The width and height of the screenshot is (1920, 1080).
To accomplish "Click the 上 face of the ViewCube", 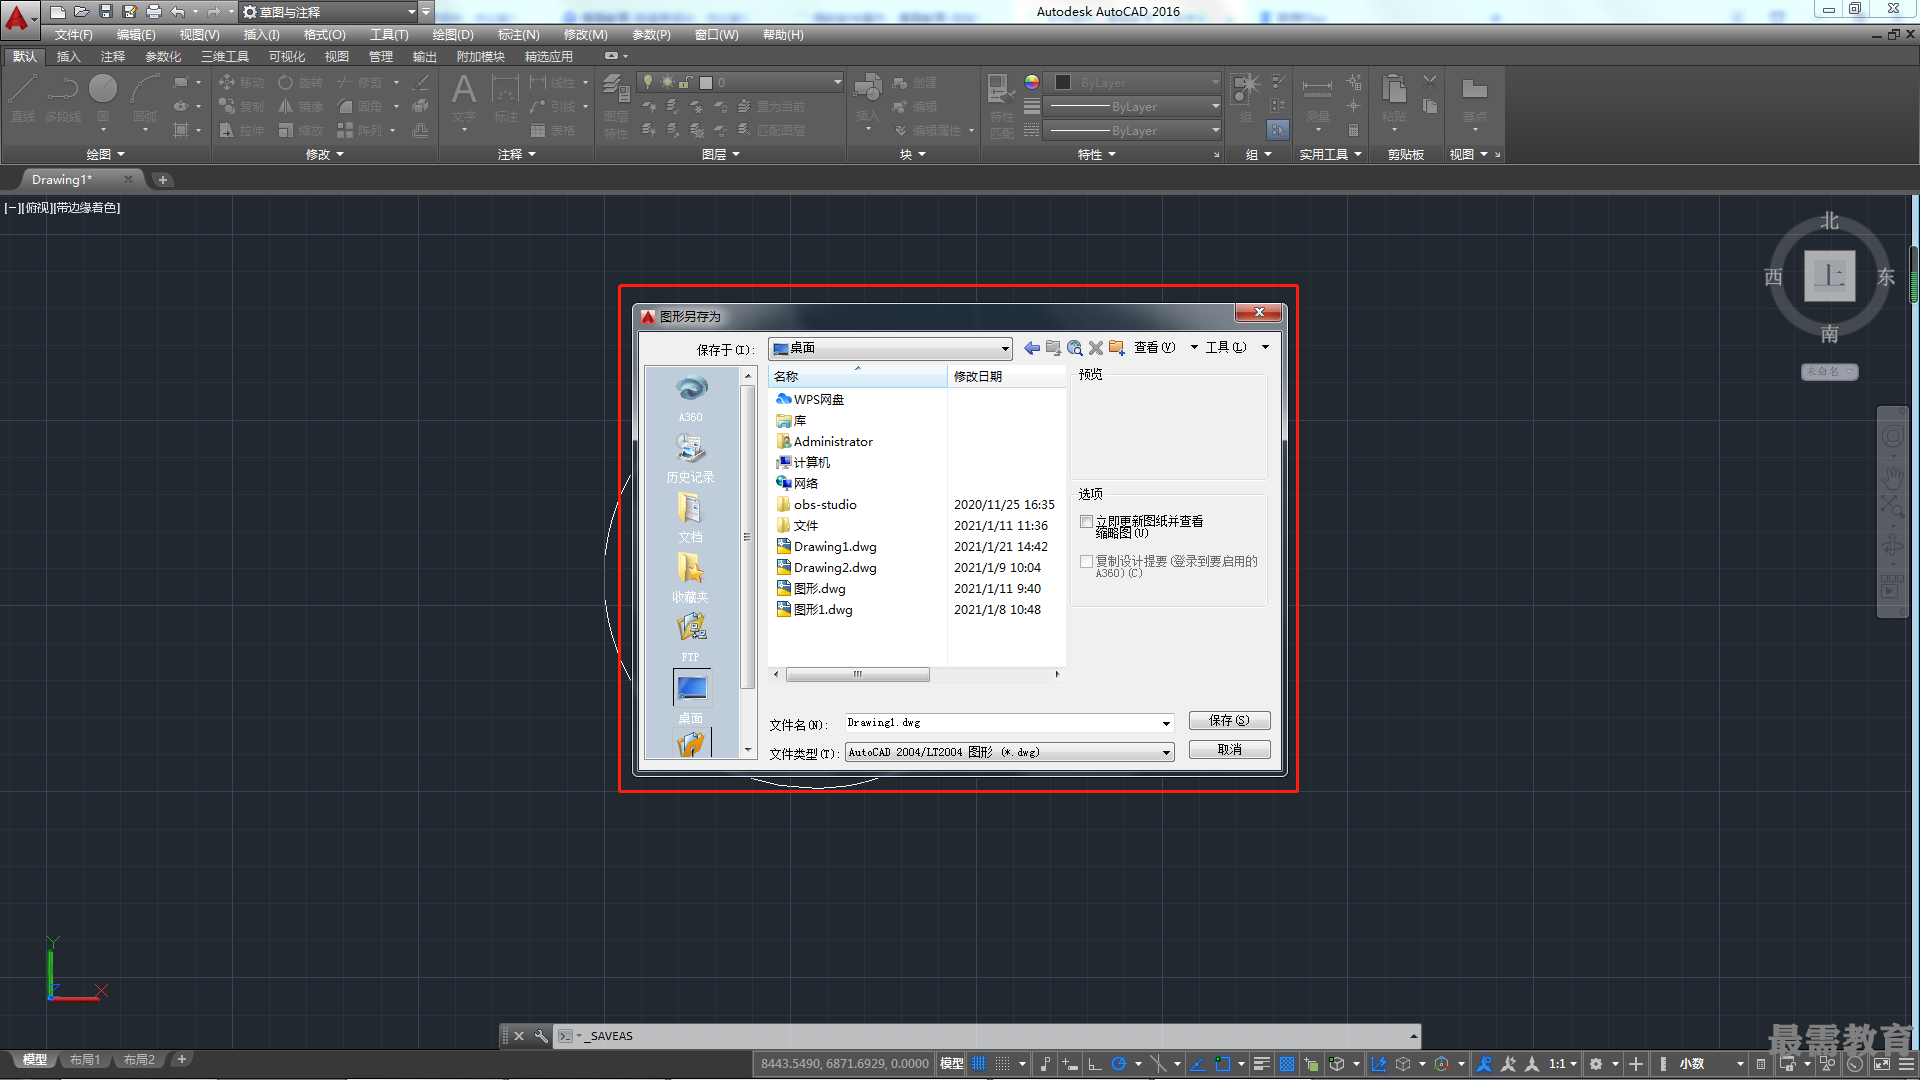I will pyautogui.click(x=1829, y=276).
